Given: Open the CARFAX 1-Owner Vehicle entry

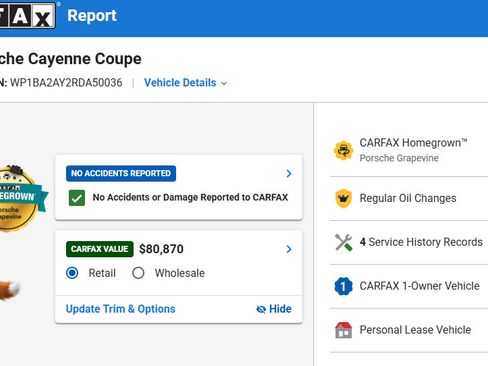Looking at the screenshot, I should coord(419,286).
